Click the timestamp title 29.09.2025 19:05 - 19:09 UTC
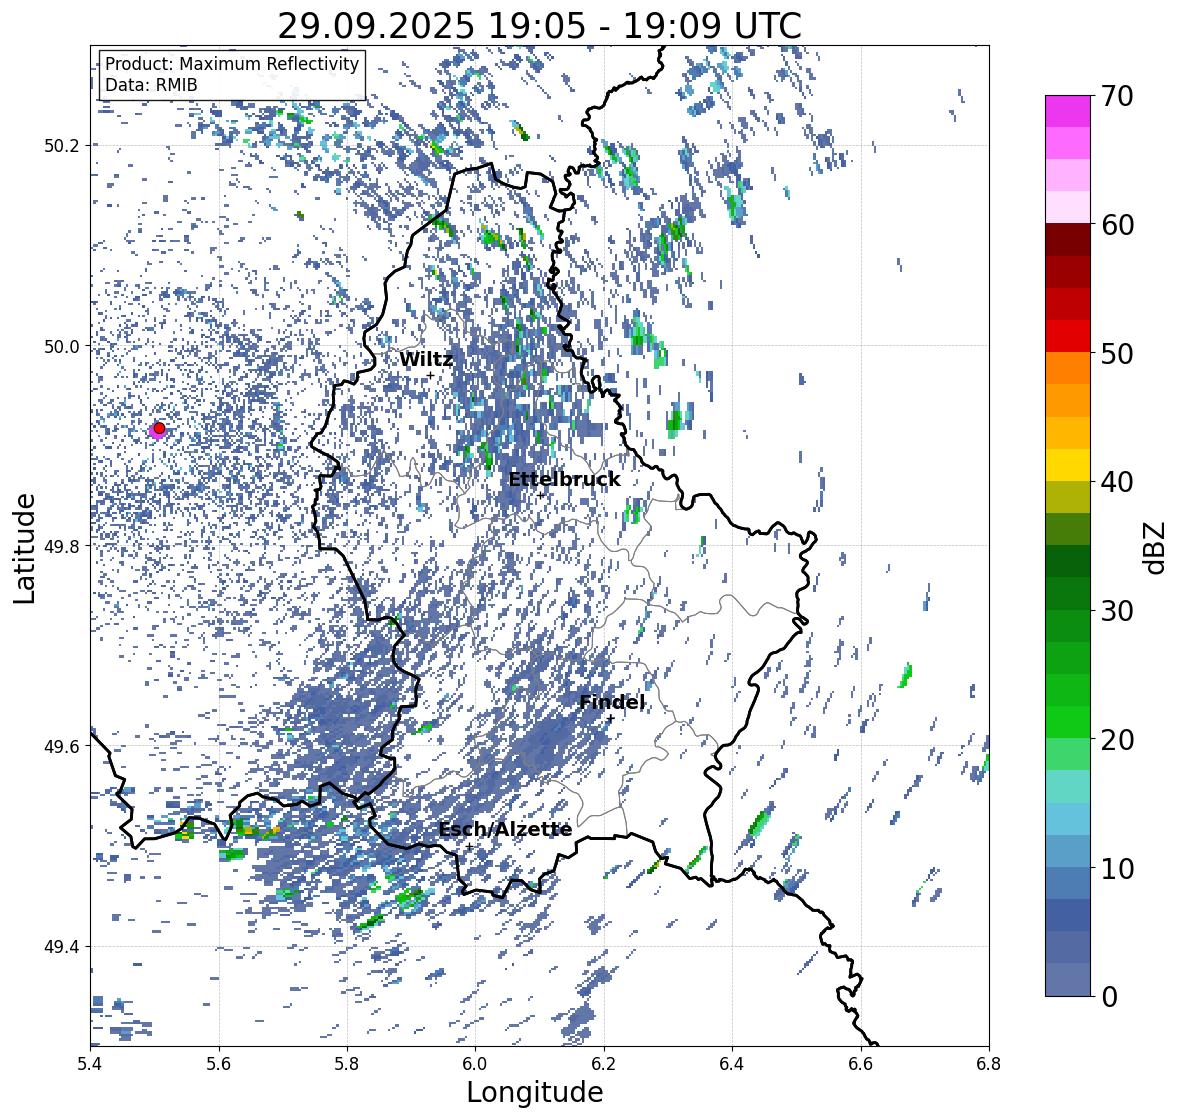The width and height of the screenshot is (1179, 1117). (539, 26)
